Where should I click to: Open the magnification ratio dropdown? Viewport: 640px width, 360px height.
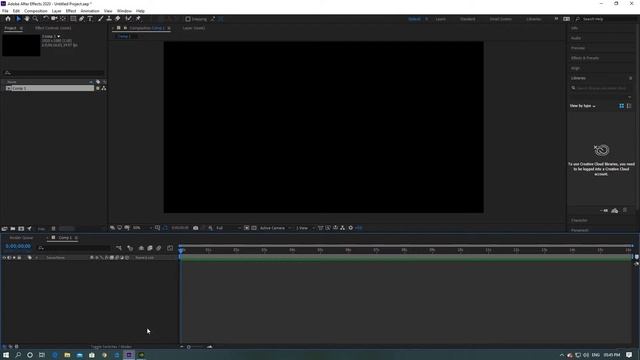click(x=142, y=228)
